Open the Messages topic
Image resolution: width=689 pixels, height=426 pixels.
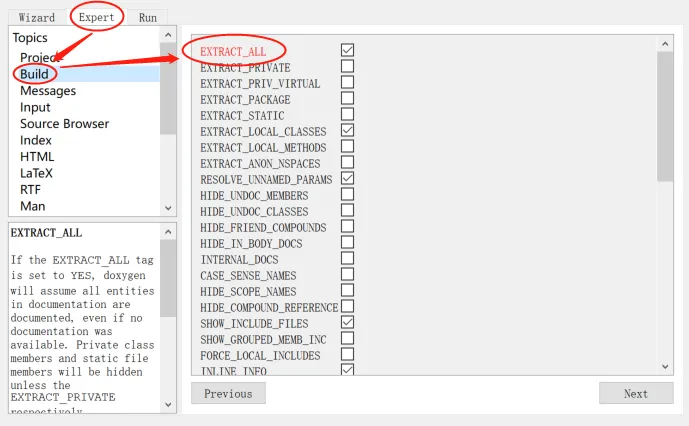[x=48, y=91]
